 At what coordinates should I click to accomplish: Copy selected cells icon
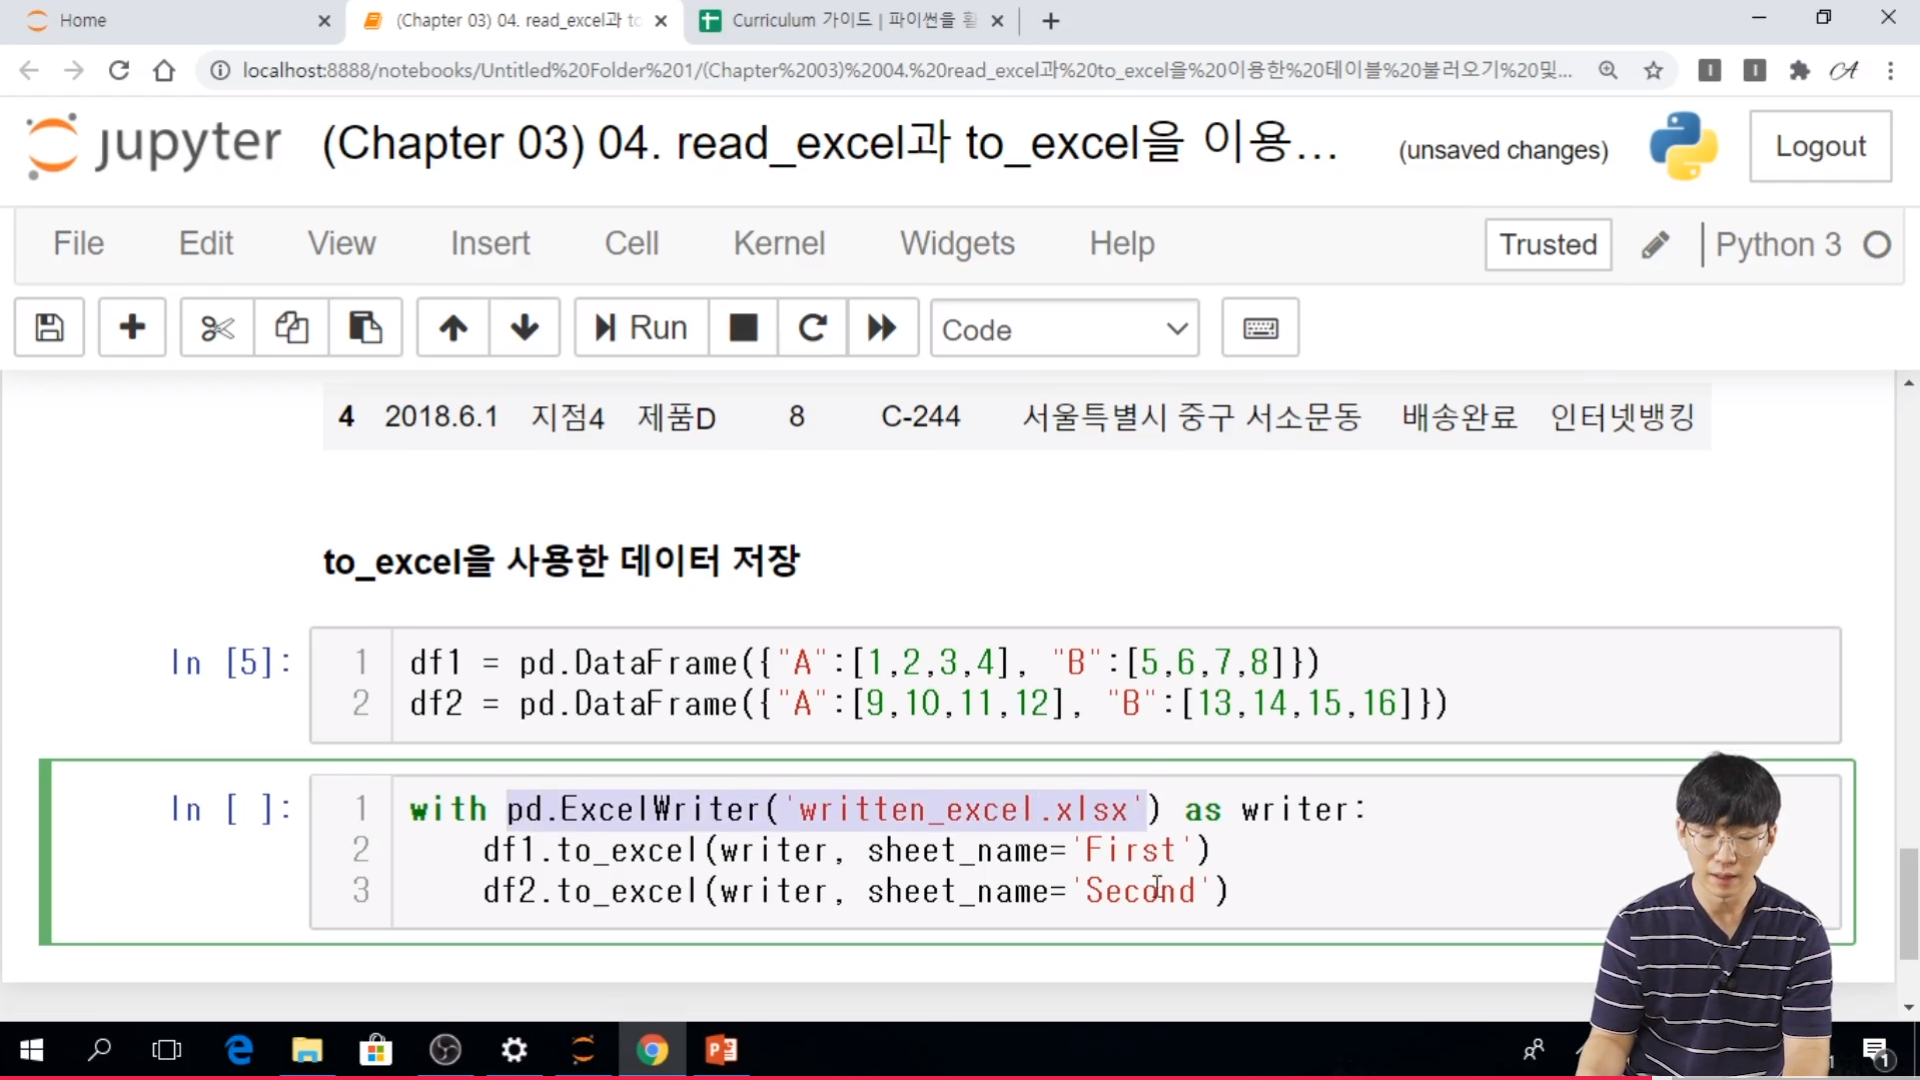click(291, 327)
